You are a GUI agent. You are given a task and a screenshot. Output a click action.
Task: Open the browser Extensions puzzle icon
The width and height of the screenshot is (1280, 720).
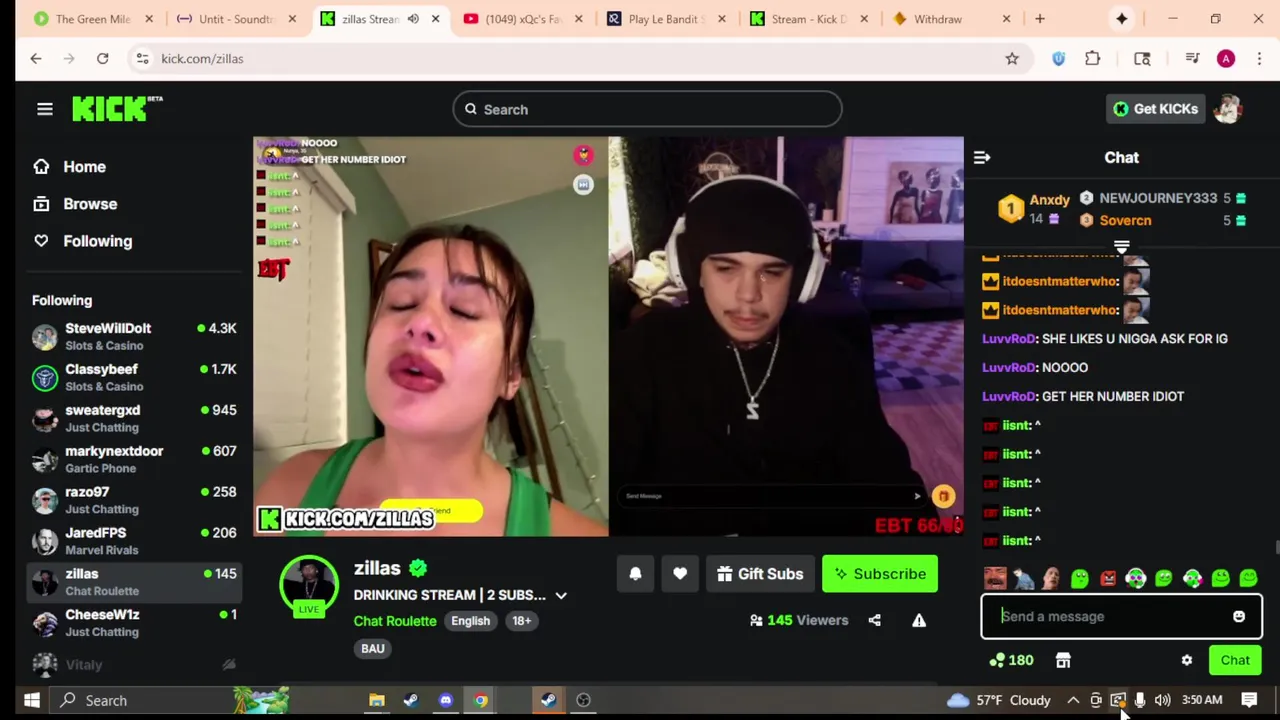1093,59
